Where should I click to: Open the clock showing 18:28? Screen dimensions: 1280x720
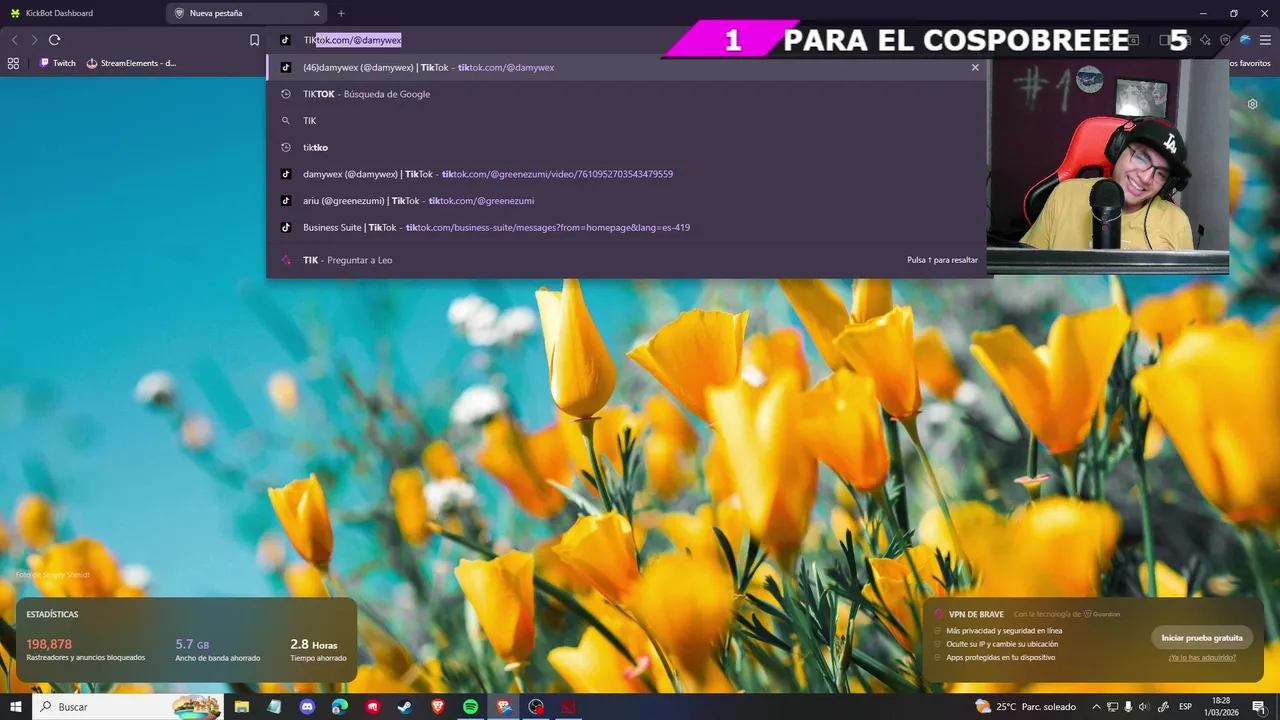pyautogui.click(x=1221, y=706)
